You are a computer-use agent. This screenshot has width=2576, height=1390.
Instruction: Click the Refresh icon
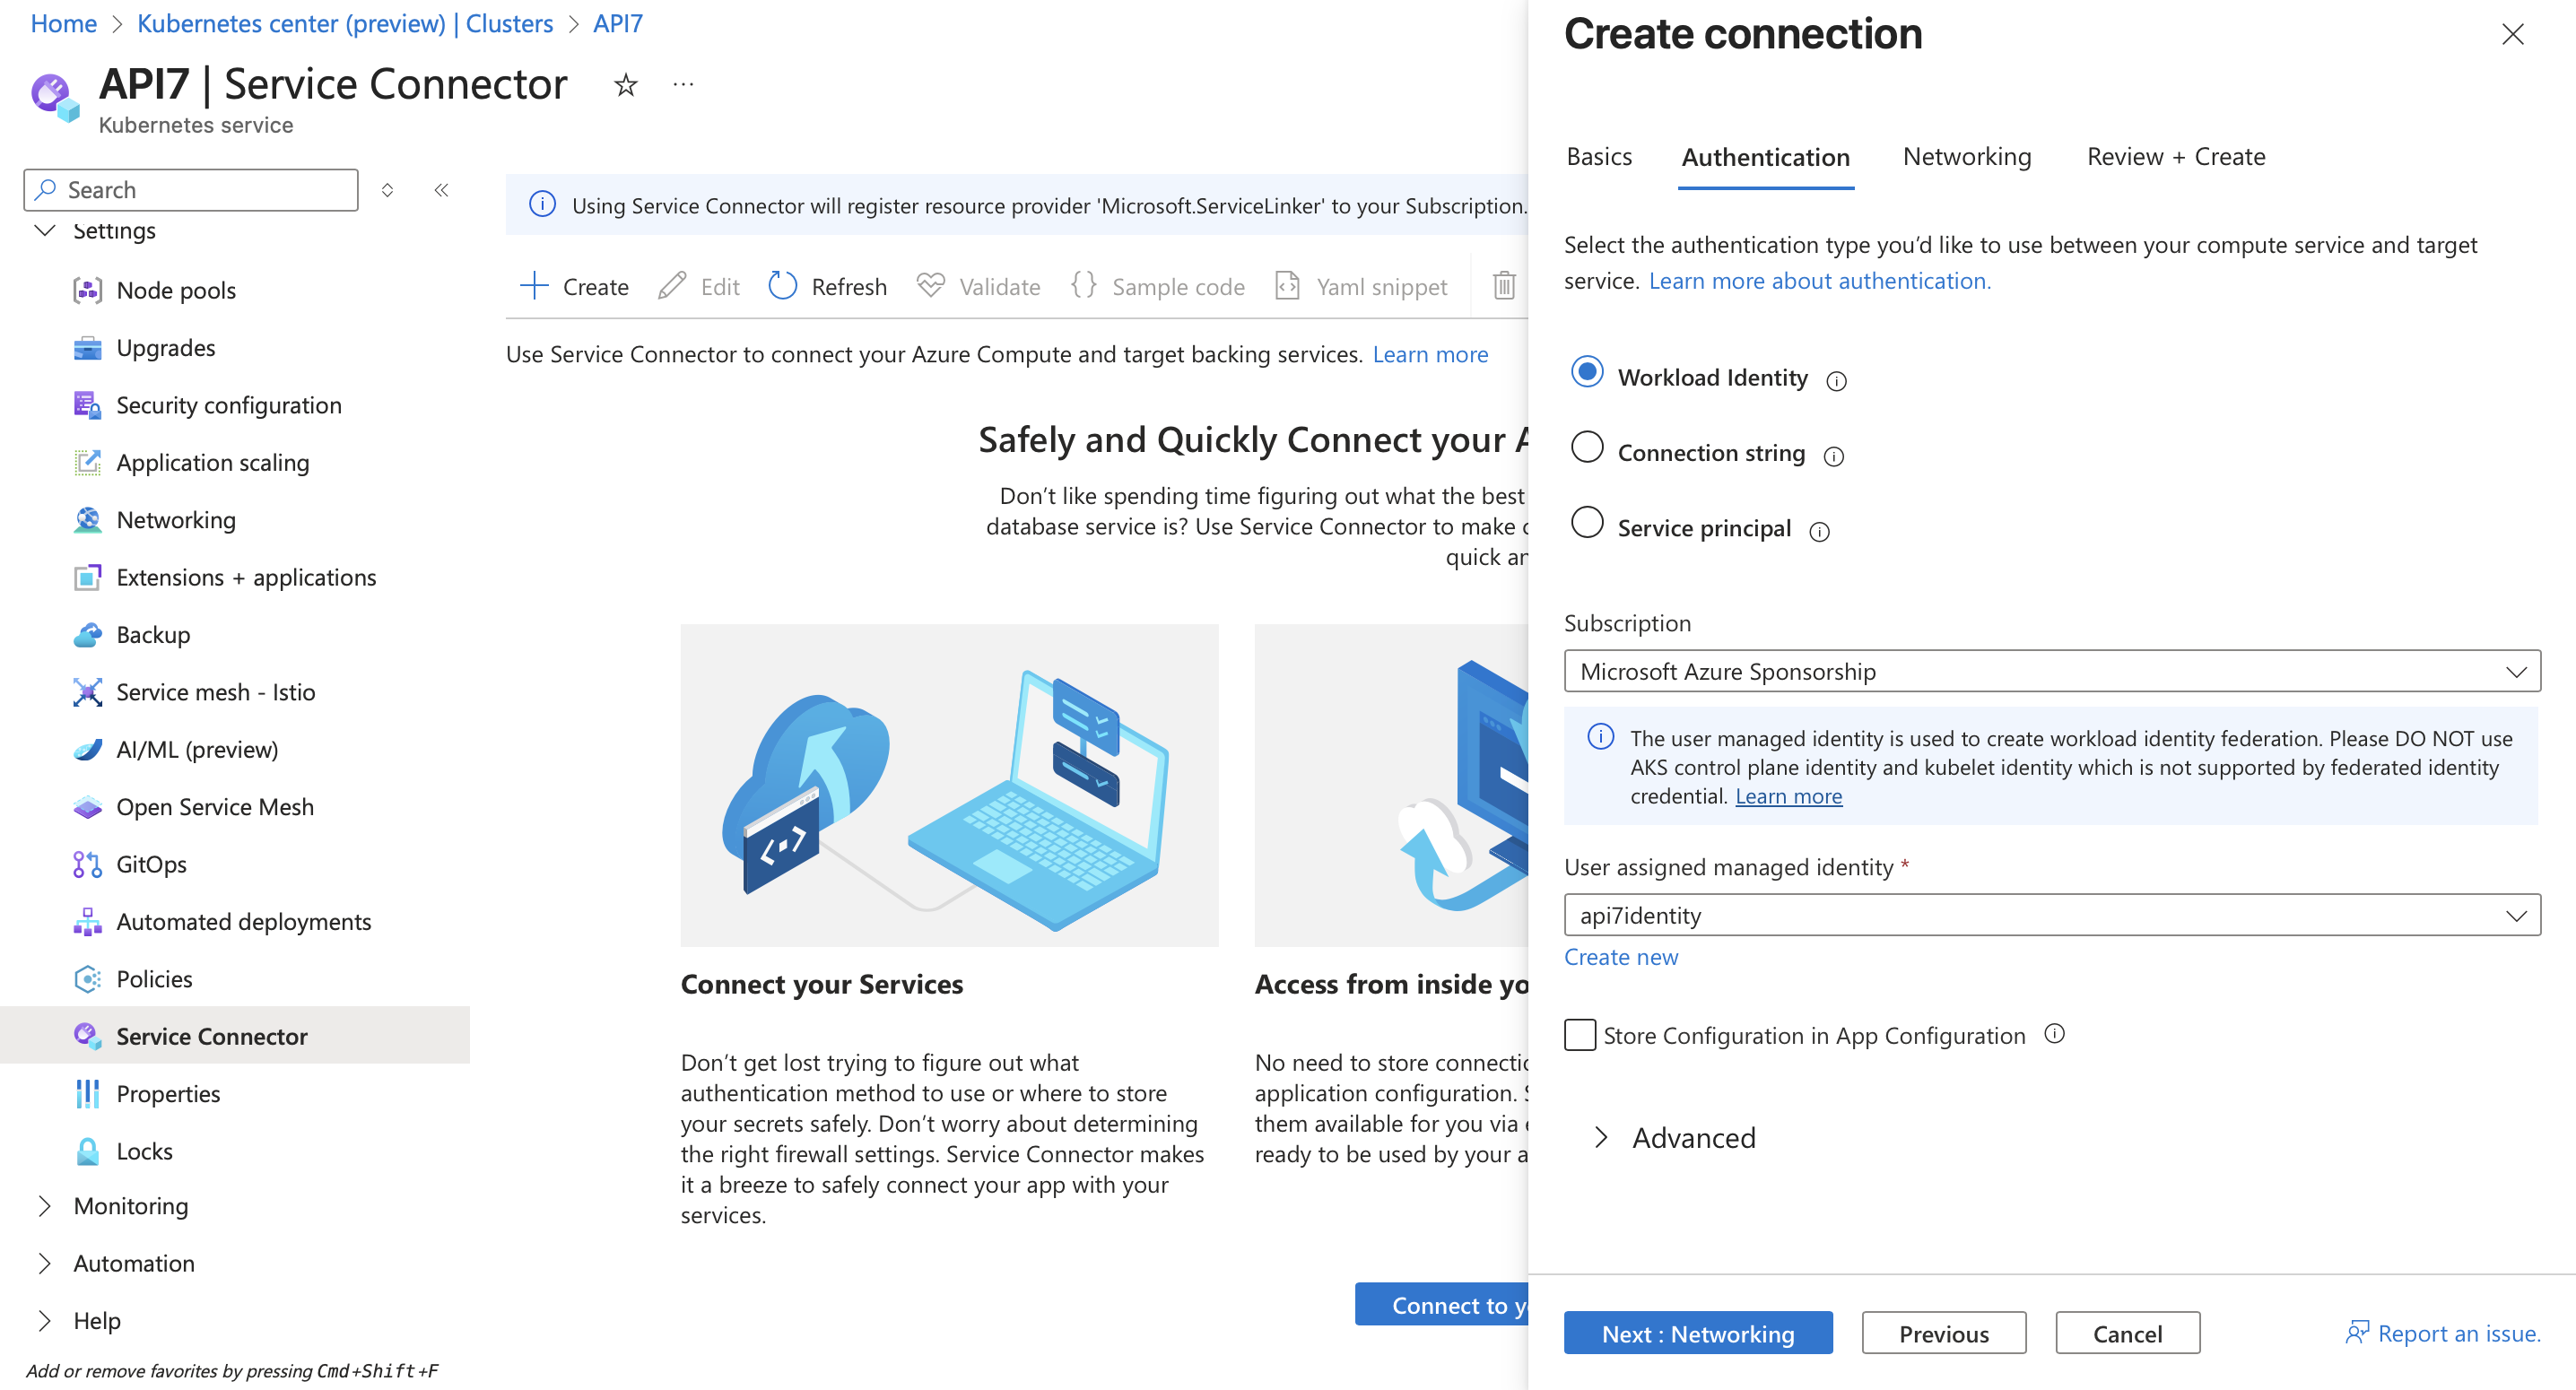tap(784, 286)
